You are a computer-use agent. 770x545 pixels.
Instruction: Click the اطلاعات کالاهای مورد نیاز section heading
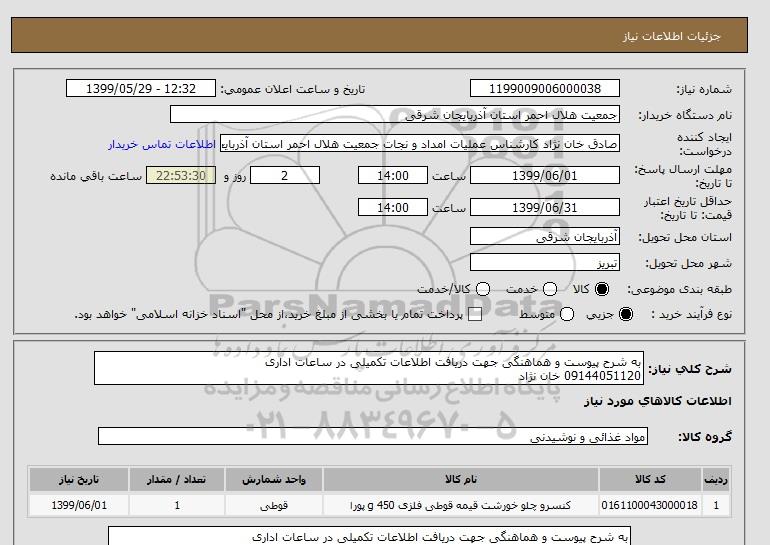click(658, 401)
